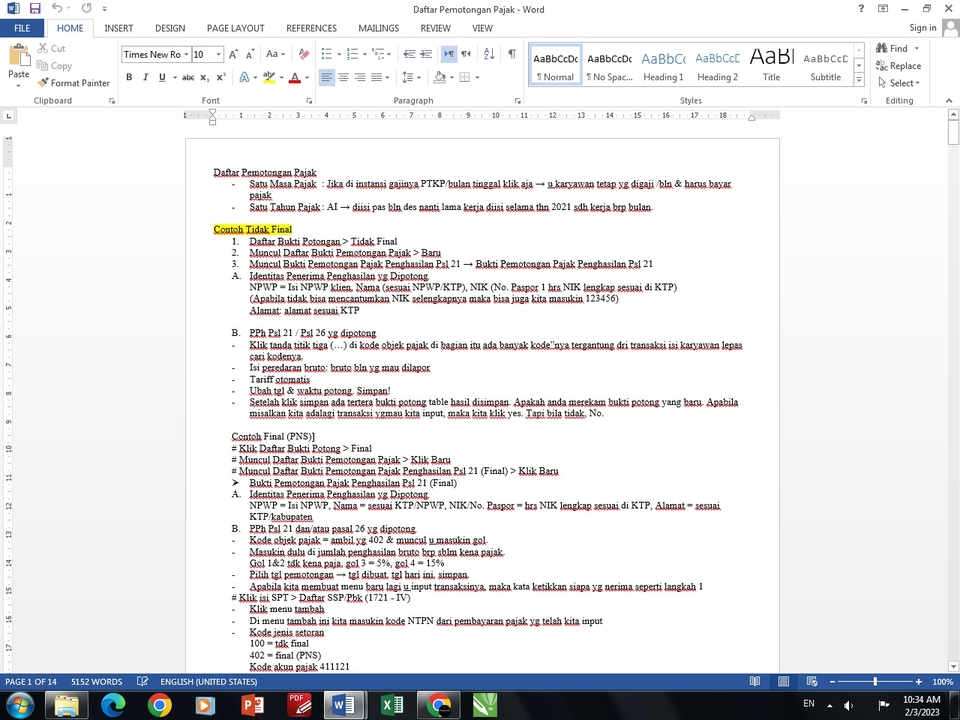Open the tab selector at ruler corner
This screenshot has height=720, width=960.
tap(9, 116)
